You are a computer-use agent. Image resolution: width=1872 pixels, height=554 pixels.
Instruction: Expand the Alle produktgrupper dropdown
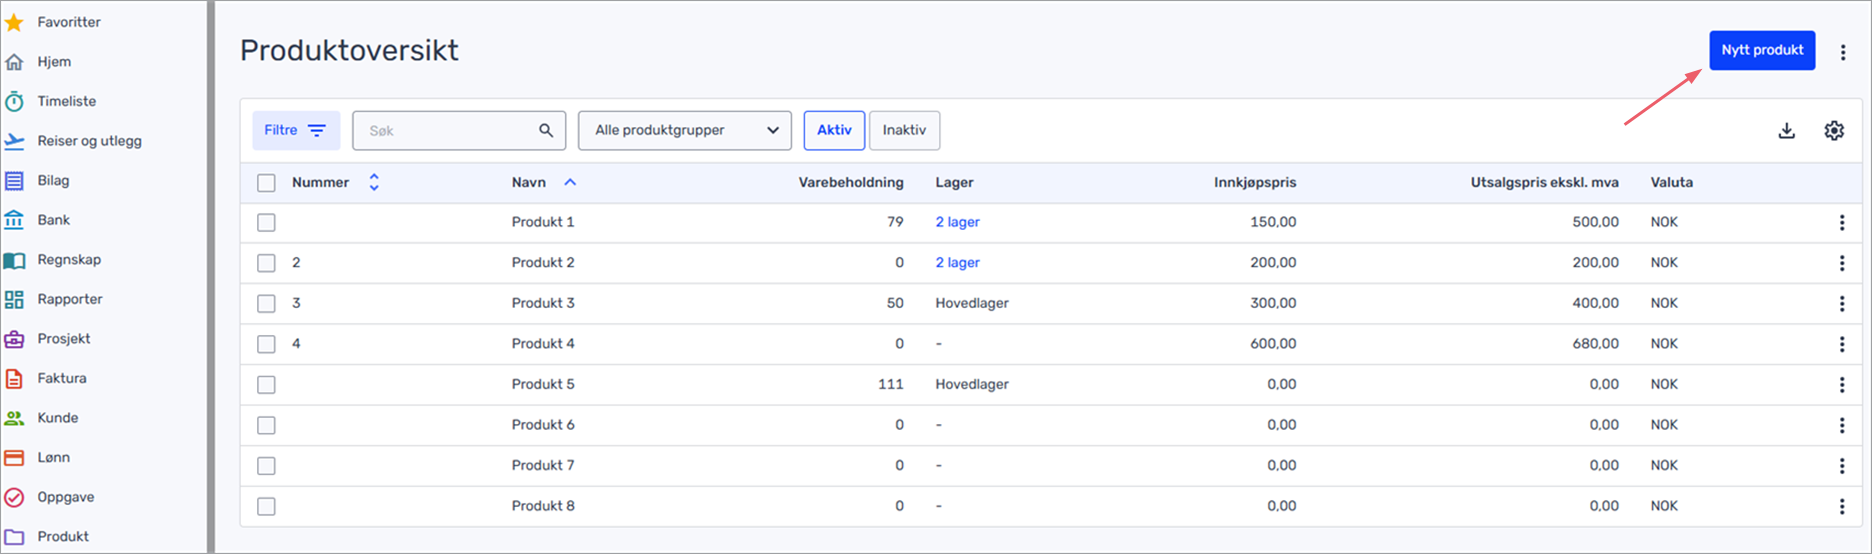[685, 131]
